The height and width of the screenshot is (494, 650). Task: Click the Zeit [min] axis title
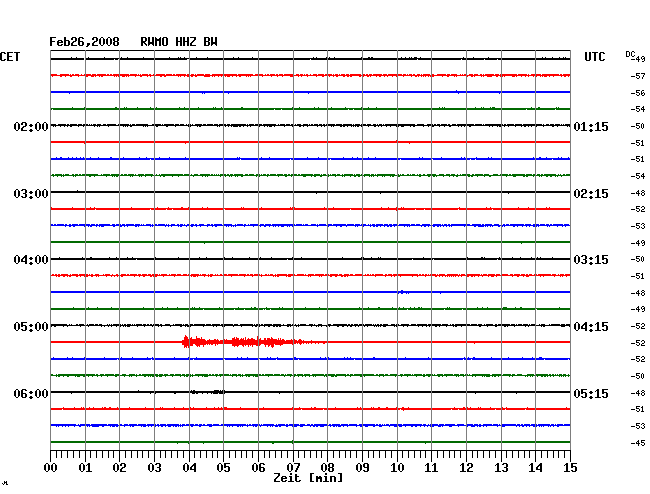pyautogui.click(x=308, y=478)
